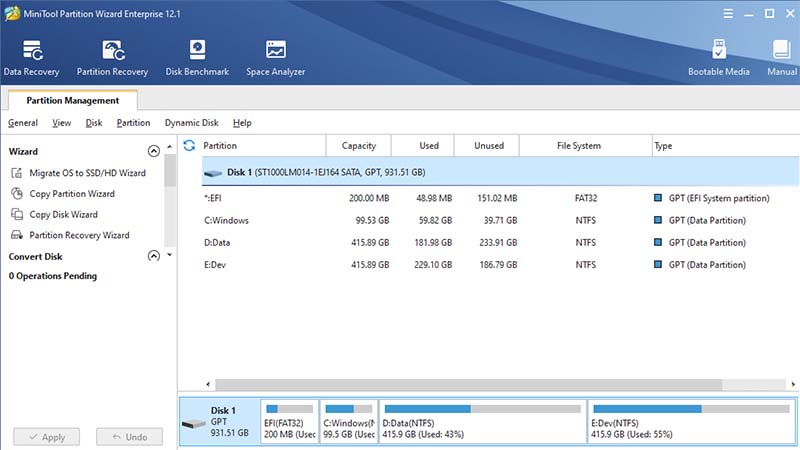
Task: Open the Dynamic Disk menu
Action: (x=191, y=123)
